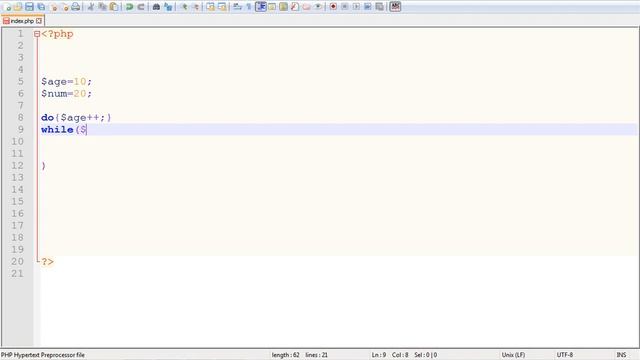640x360 pixels.
Task: Save the current recorded macro icon
Action: pos(380,7)
